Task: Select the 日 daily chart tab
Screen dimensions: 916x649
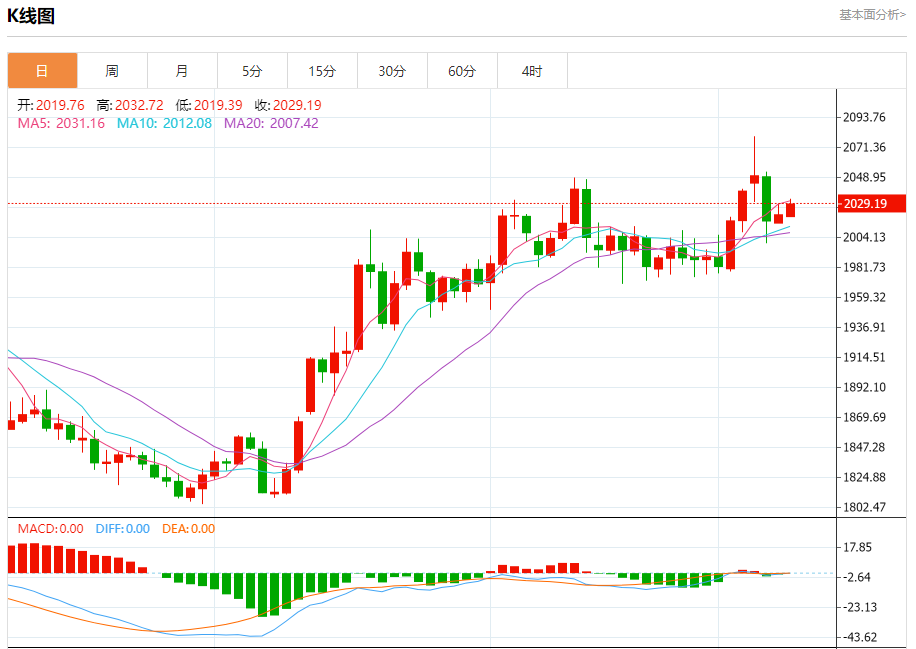Action: click(x=42, y=71)
